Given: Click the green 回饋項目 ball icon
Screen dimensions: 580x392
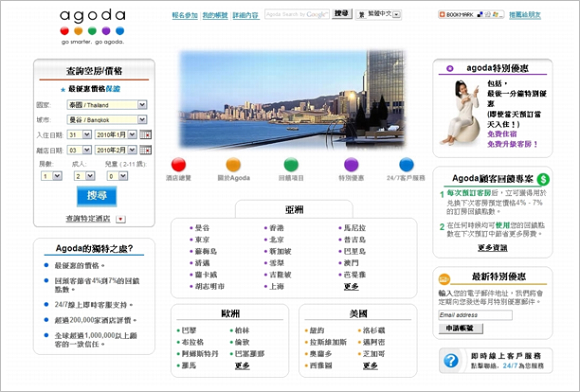Looking at the screenshot, I should [291, 165].
